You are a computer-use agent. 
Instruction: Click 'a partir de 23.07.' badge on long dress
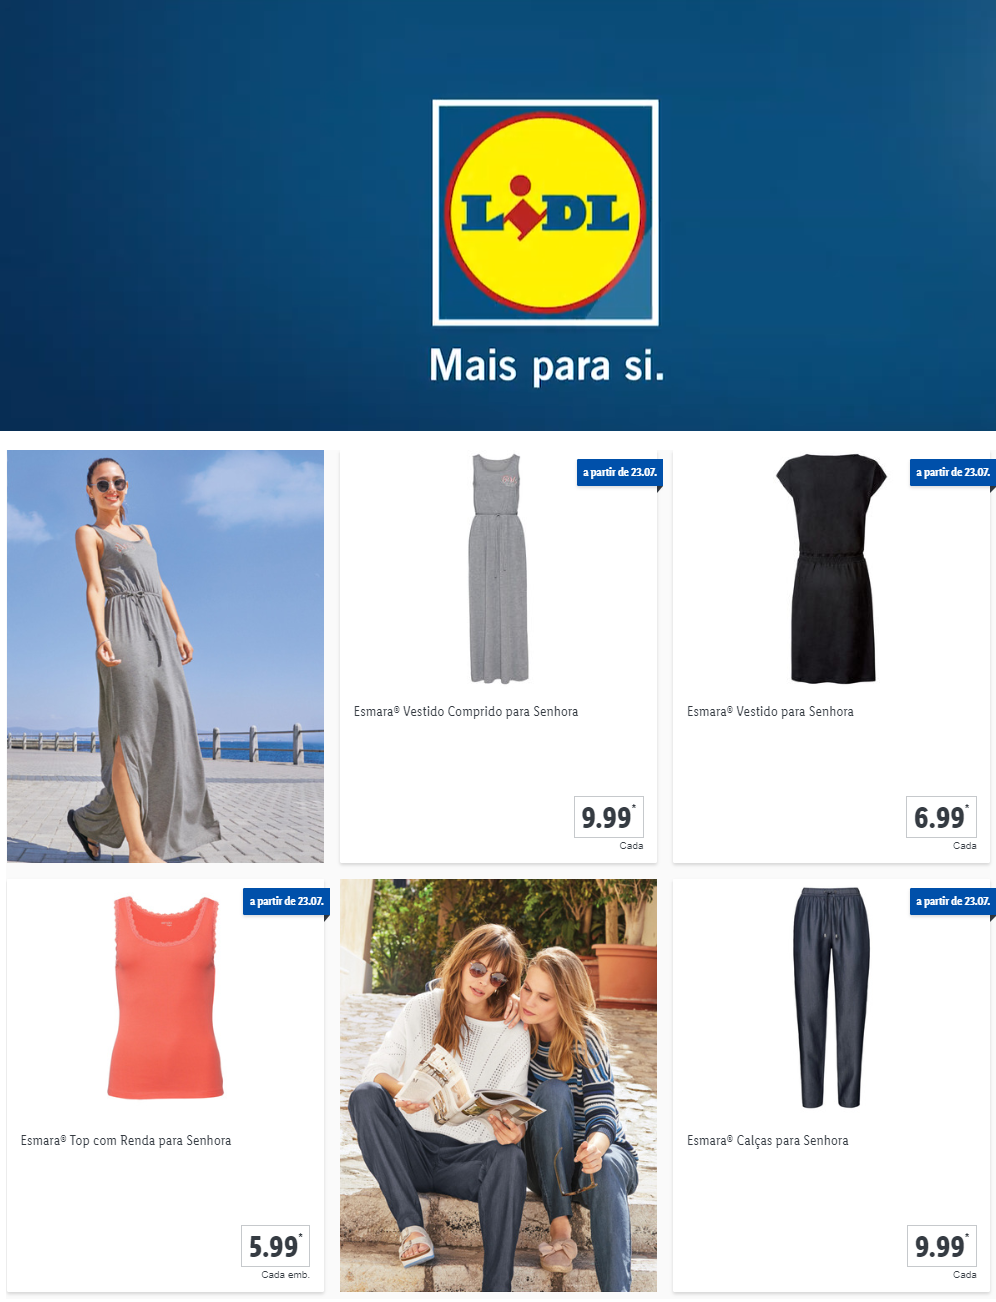(x=619, y=472)
